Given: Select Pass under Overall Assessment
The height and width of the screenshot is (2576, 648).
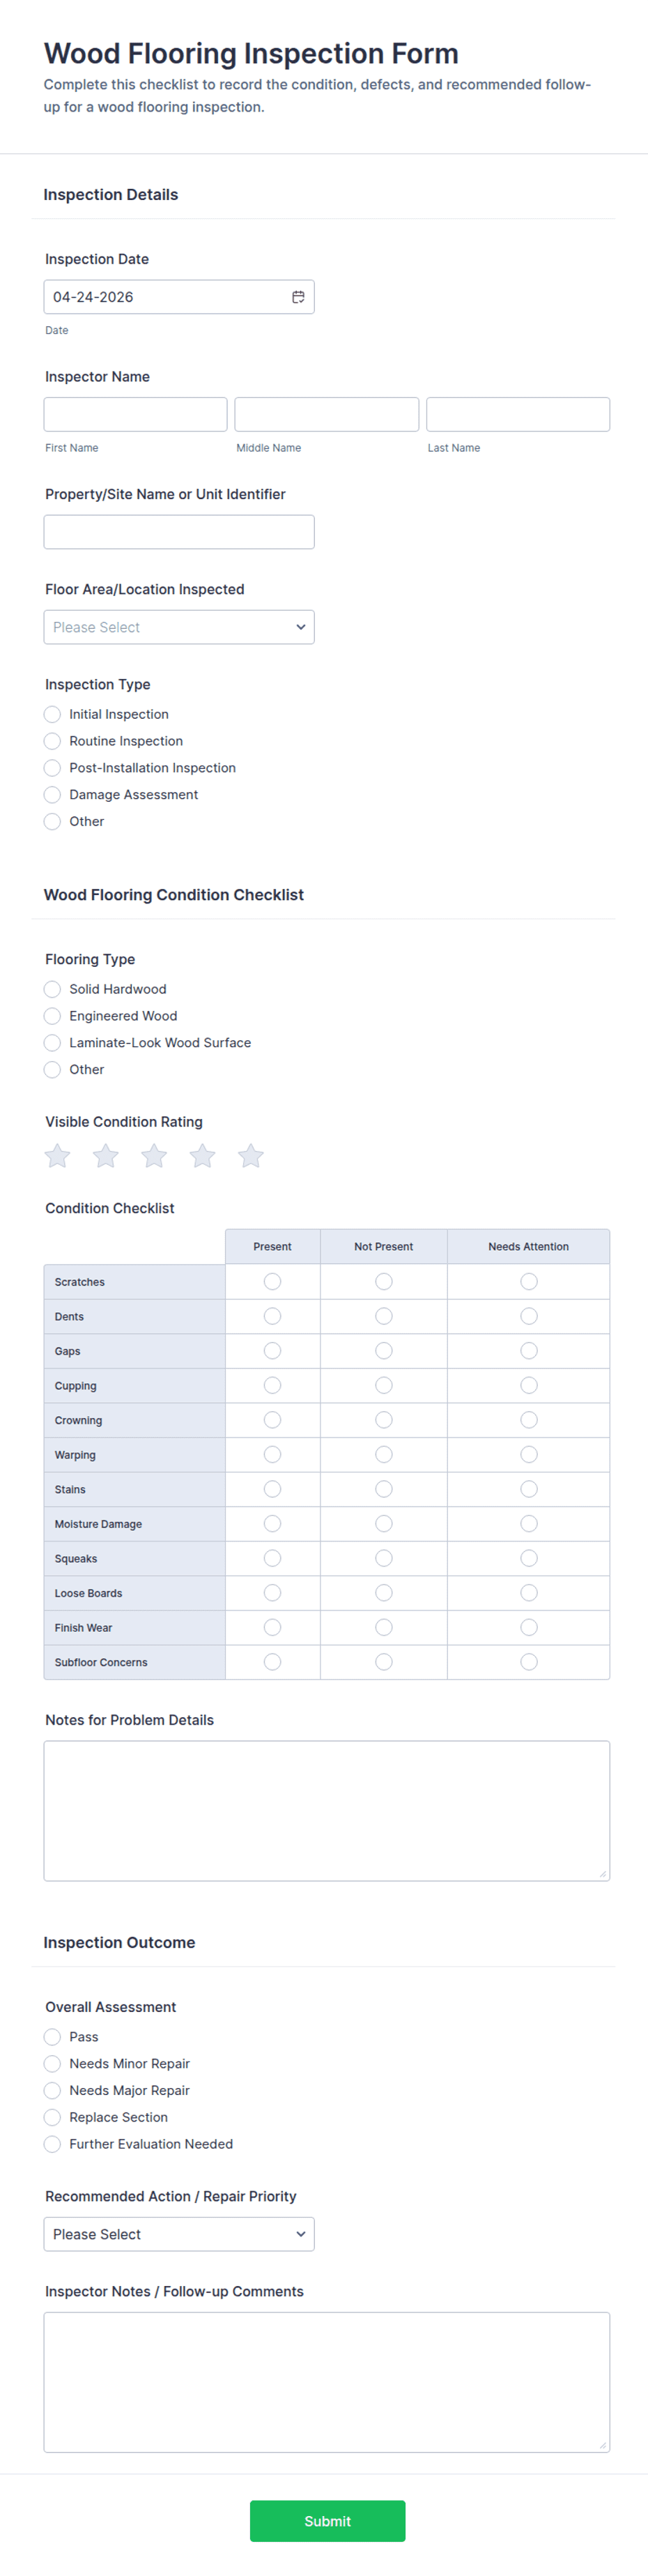Looking at the screenshot, I should 52,2037.
